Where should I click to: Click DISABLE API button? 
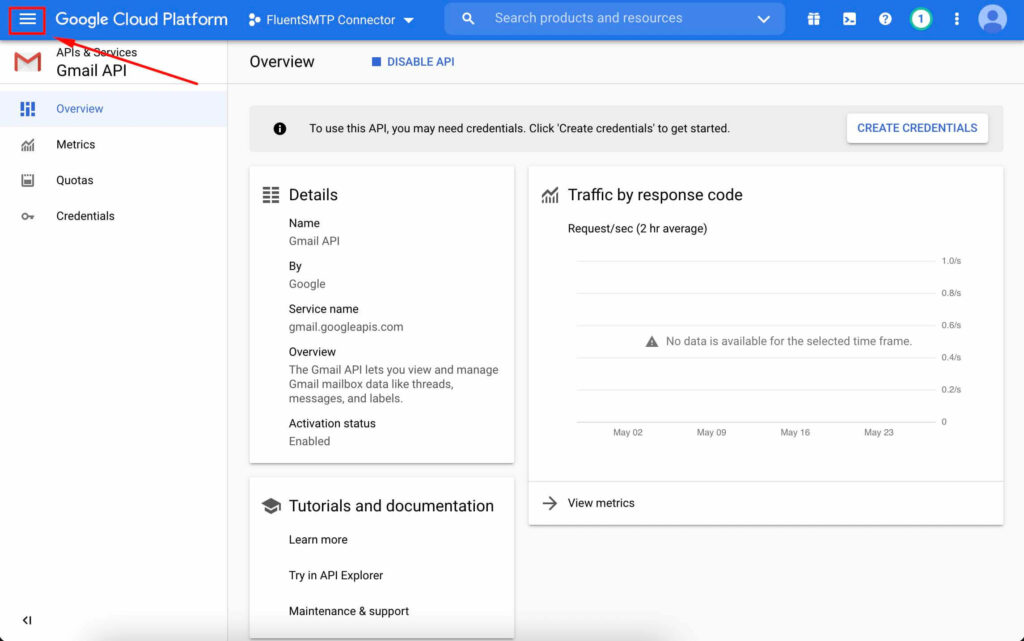413,62
